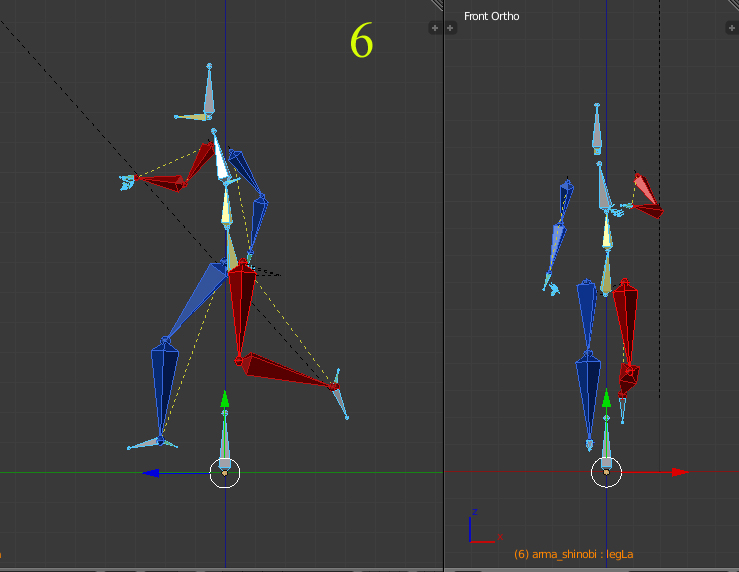739x572 pixels.
Task: Grab the red manipulator arrow in Front Ortho view
Action: pyautogui.click(x=680, y=472)
